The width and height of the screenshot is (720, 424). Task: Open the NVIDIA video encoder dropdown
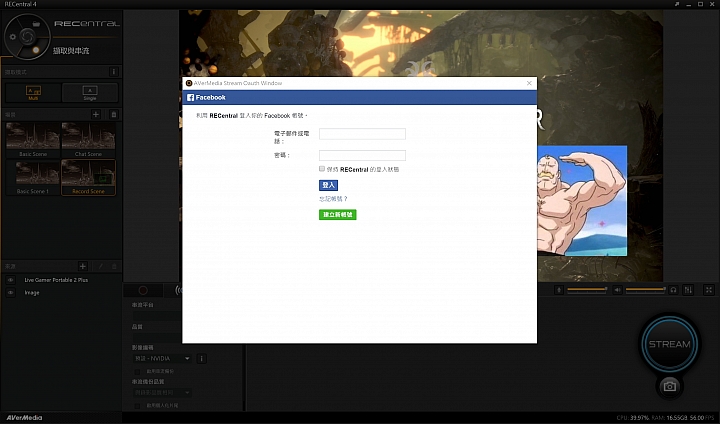(162, 358)
